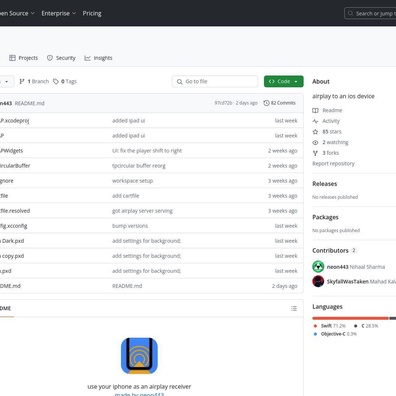Open the Security tab
Image resolution: width=396 pixels, height=396 pixels.
(x=61, y=58)
